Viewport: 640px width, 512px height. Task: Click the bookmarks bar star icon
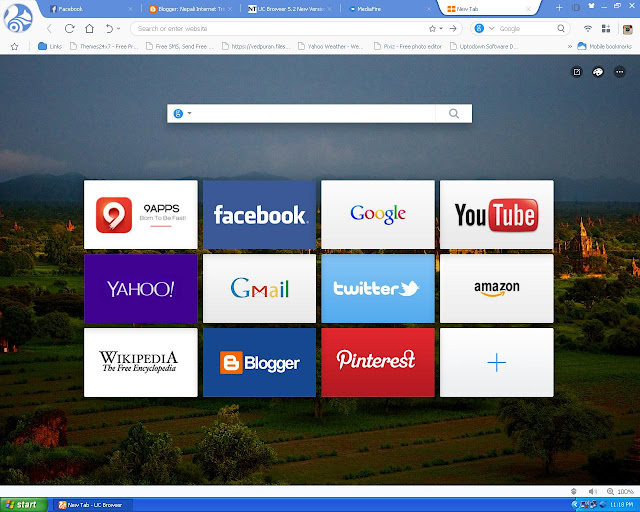coord(14,47)
